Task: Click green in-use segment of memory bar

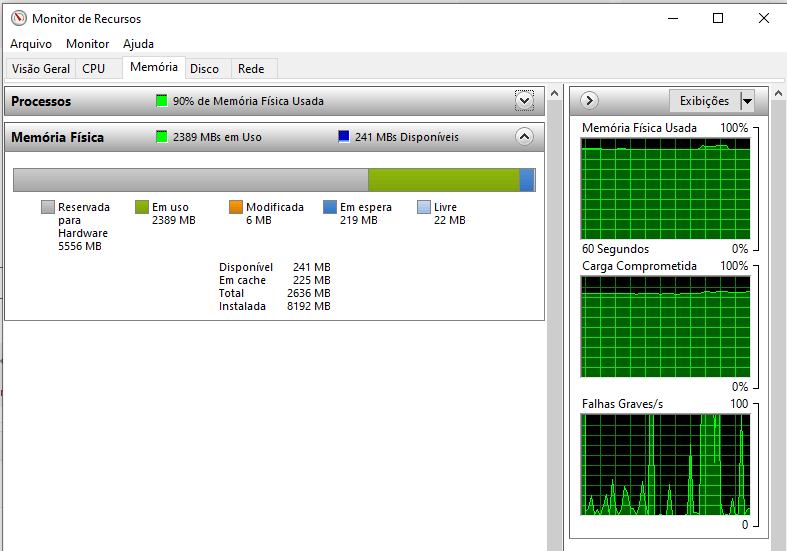Action: pyautogui.click(x=444, y=180)
